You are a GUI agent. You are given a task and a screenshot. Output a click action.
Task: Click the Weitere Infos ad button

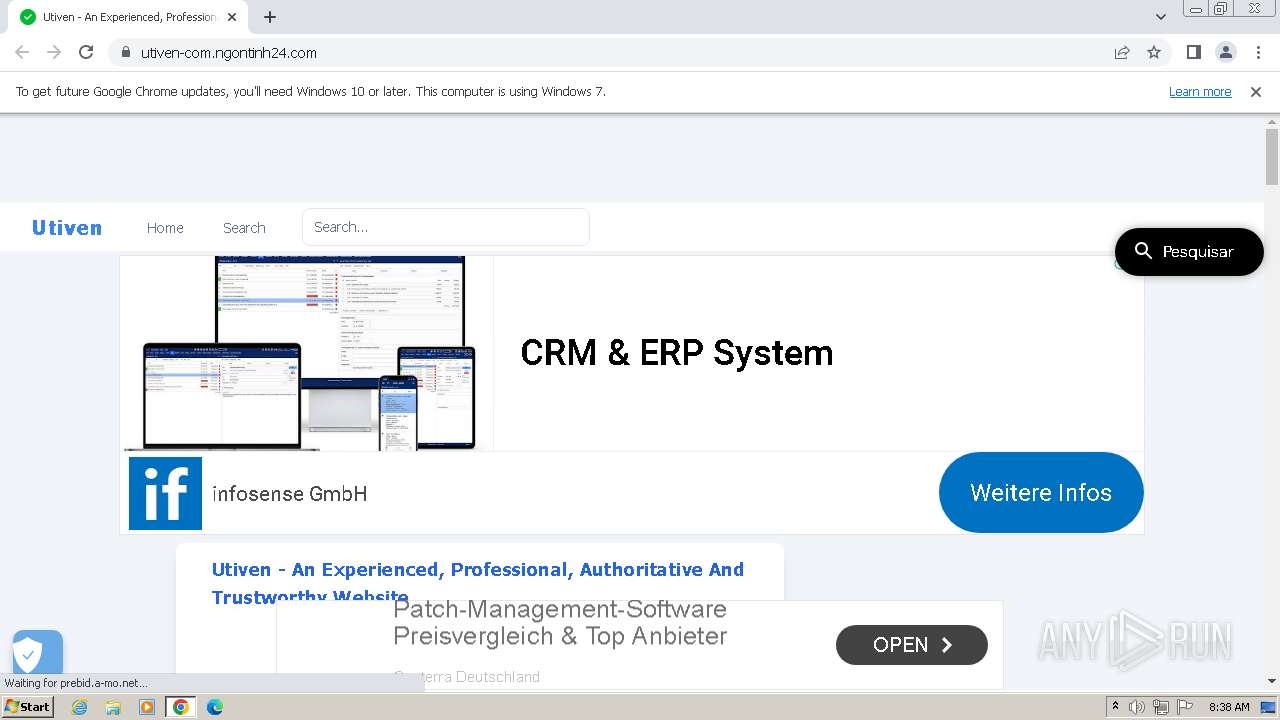click(1041, 492)
